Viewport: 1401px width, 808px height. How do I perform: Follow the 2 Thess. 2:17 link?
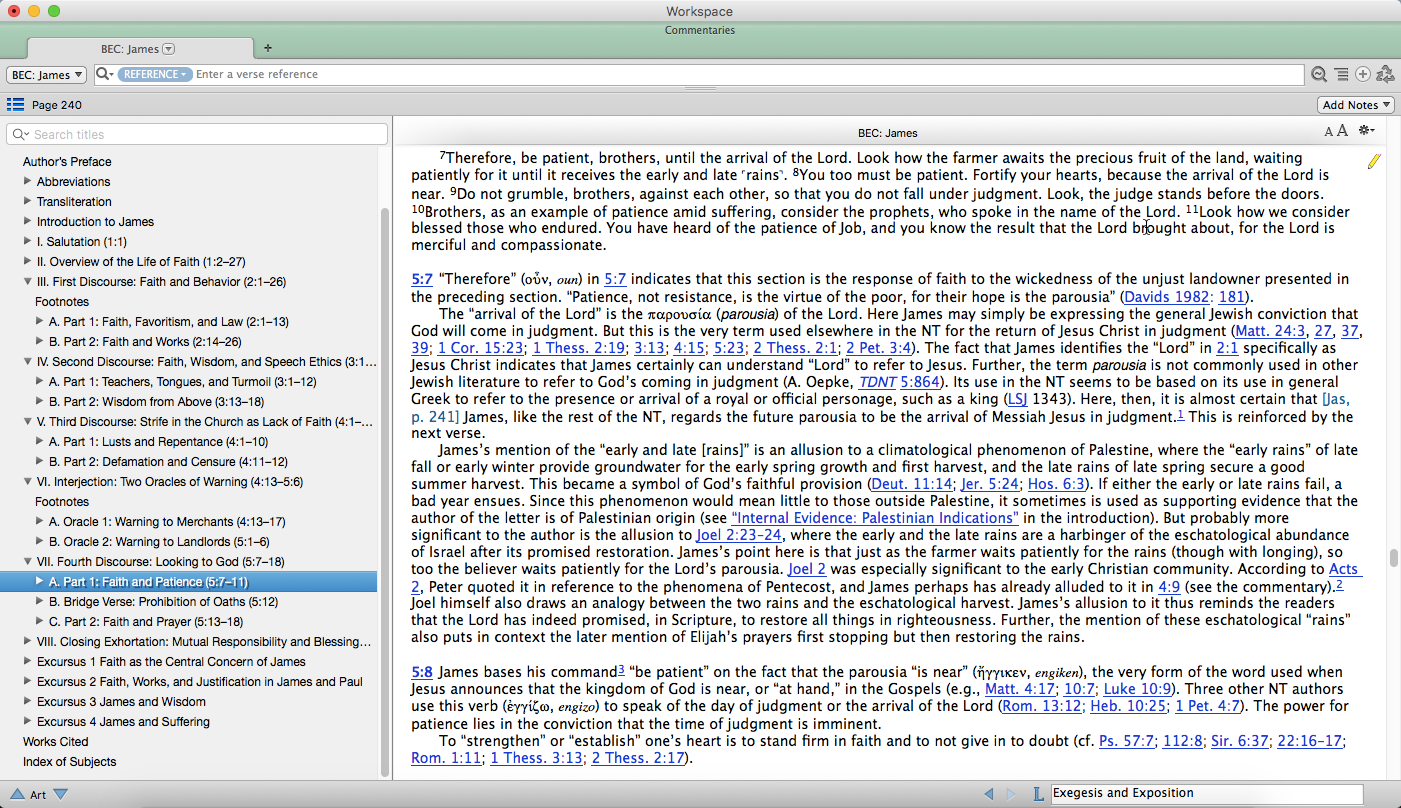(638, 758)
